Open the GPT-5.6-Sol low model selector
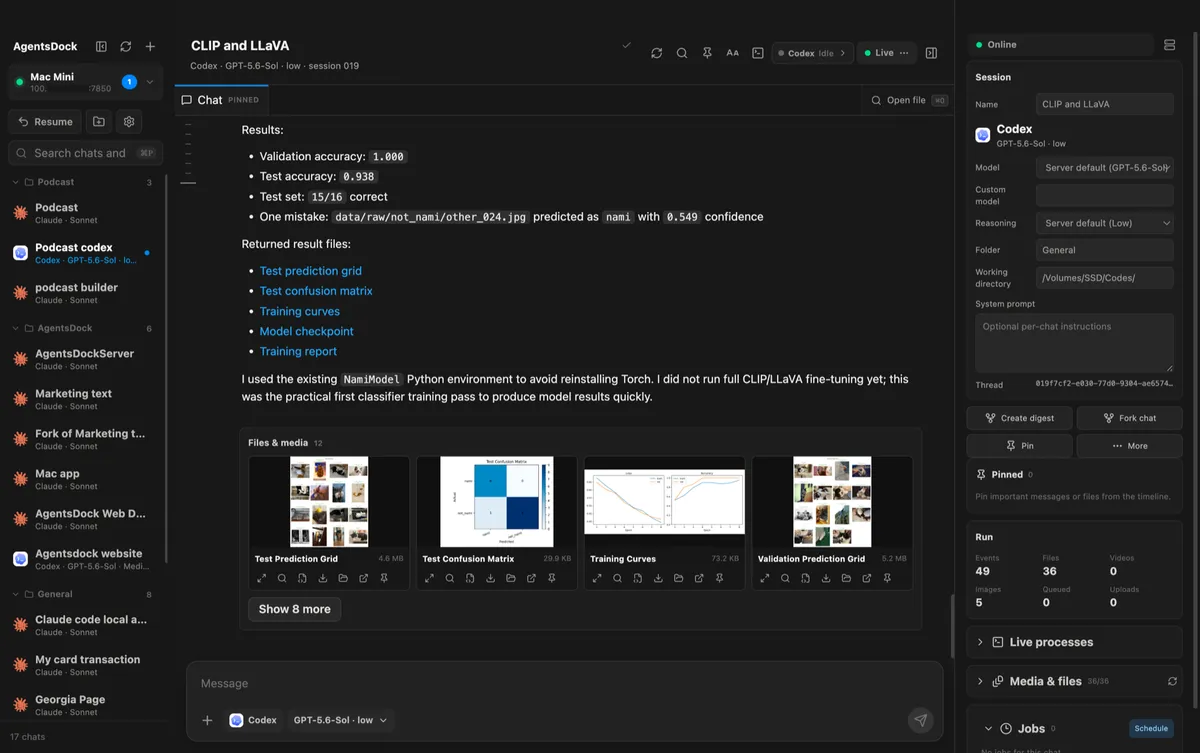 pos(340,720)
